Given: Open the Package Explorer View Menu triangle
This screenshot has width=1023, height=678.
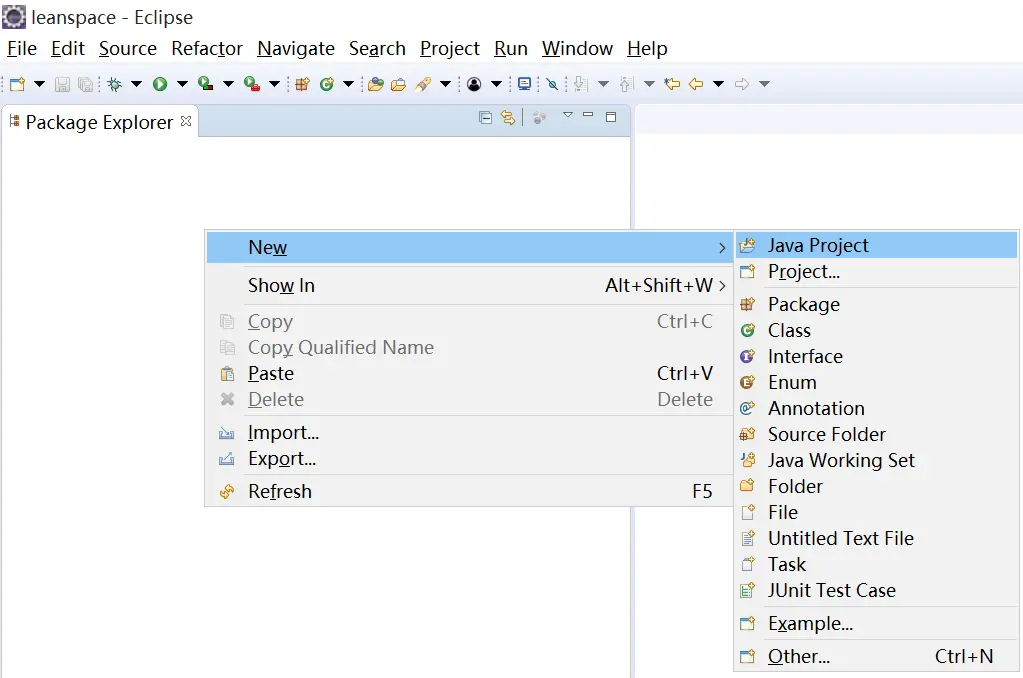Looking at the screenshot, I should (568, 115).
